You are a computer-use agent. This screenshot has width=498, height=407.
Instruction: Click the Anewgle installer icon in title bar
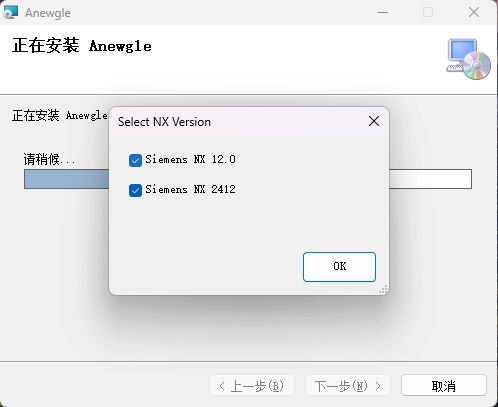[x=10, y=13]
